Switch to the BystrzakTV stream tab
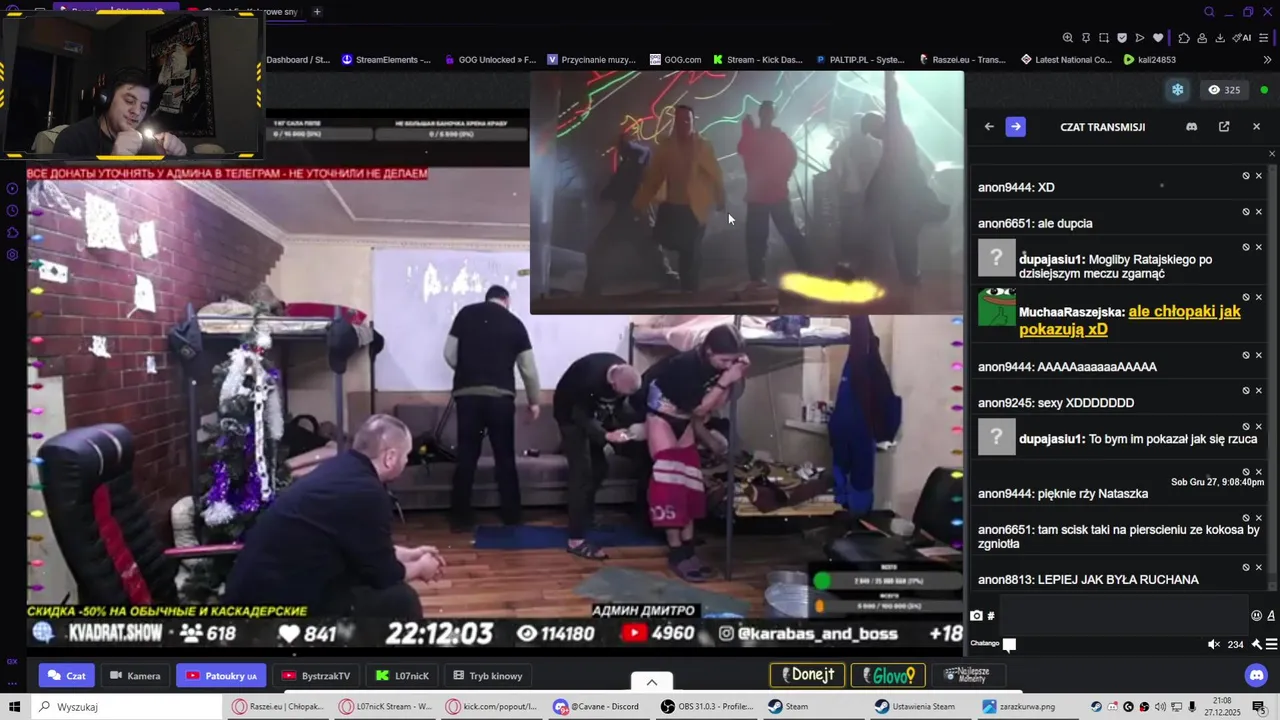 tap(316, 676)
